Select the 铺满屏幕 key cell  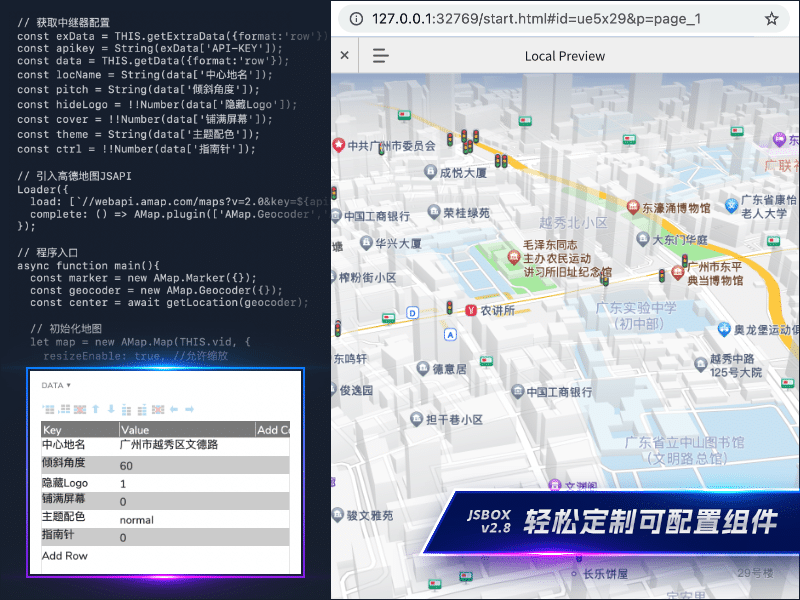[80, 500]
